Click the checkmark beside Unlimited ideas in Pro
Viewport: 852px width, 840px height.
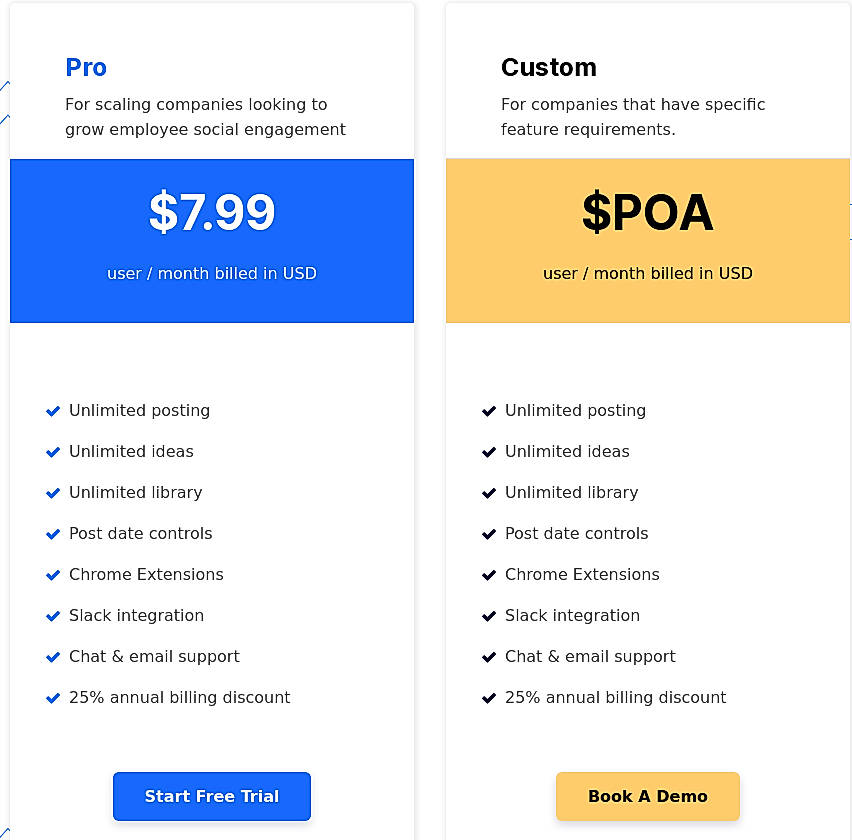click(x=53, y=451)
